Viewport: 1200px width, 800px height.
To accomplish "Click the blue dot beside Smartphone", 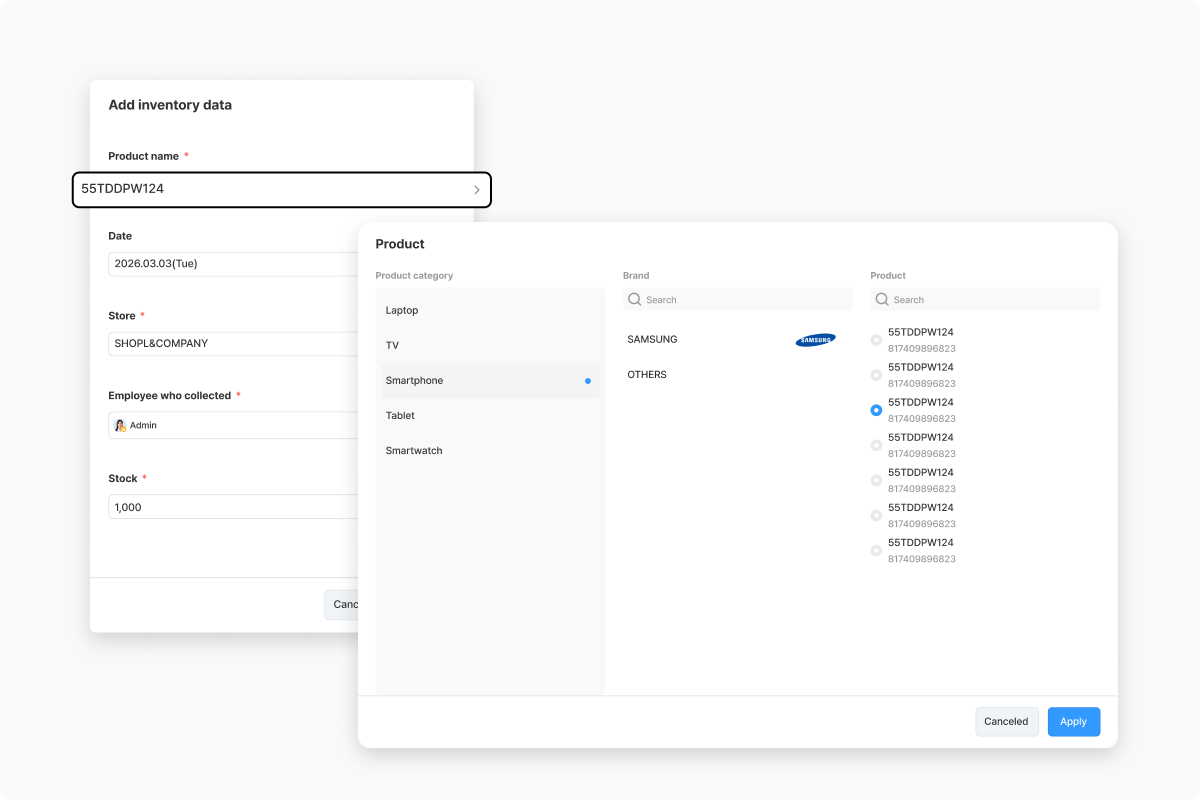I will click(x=588, y=381).
